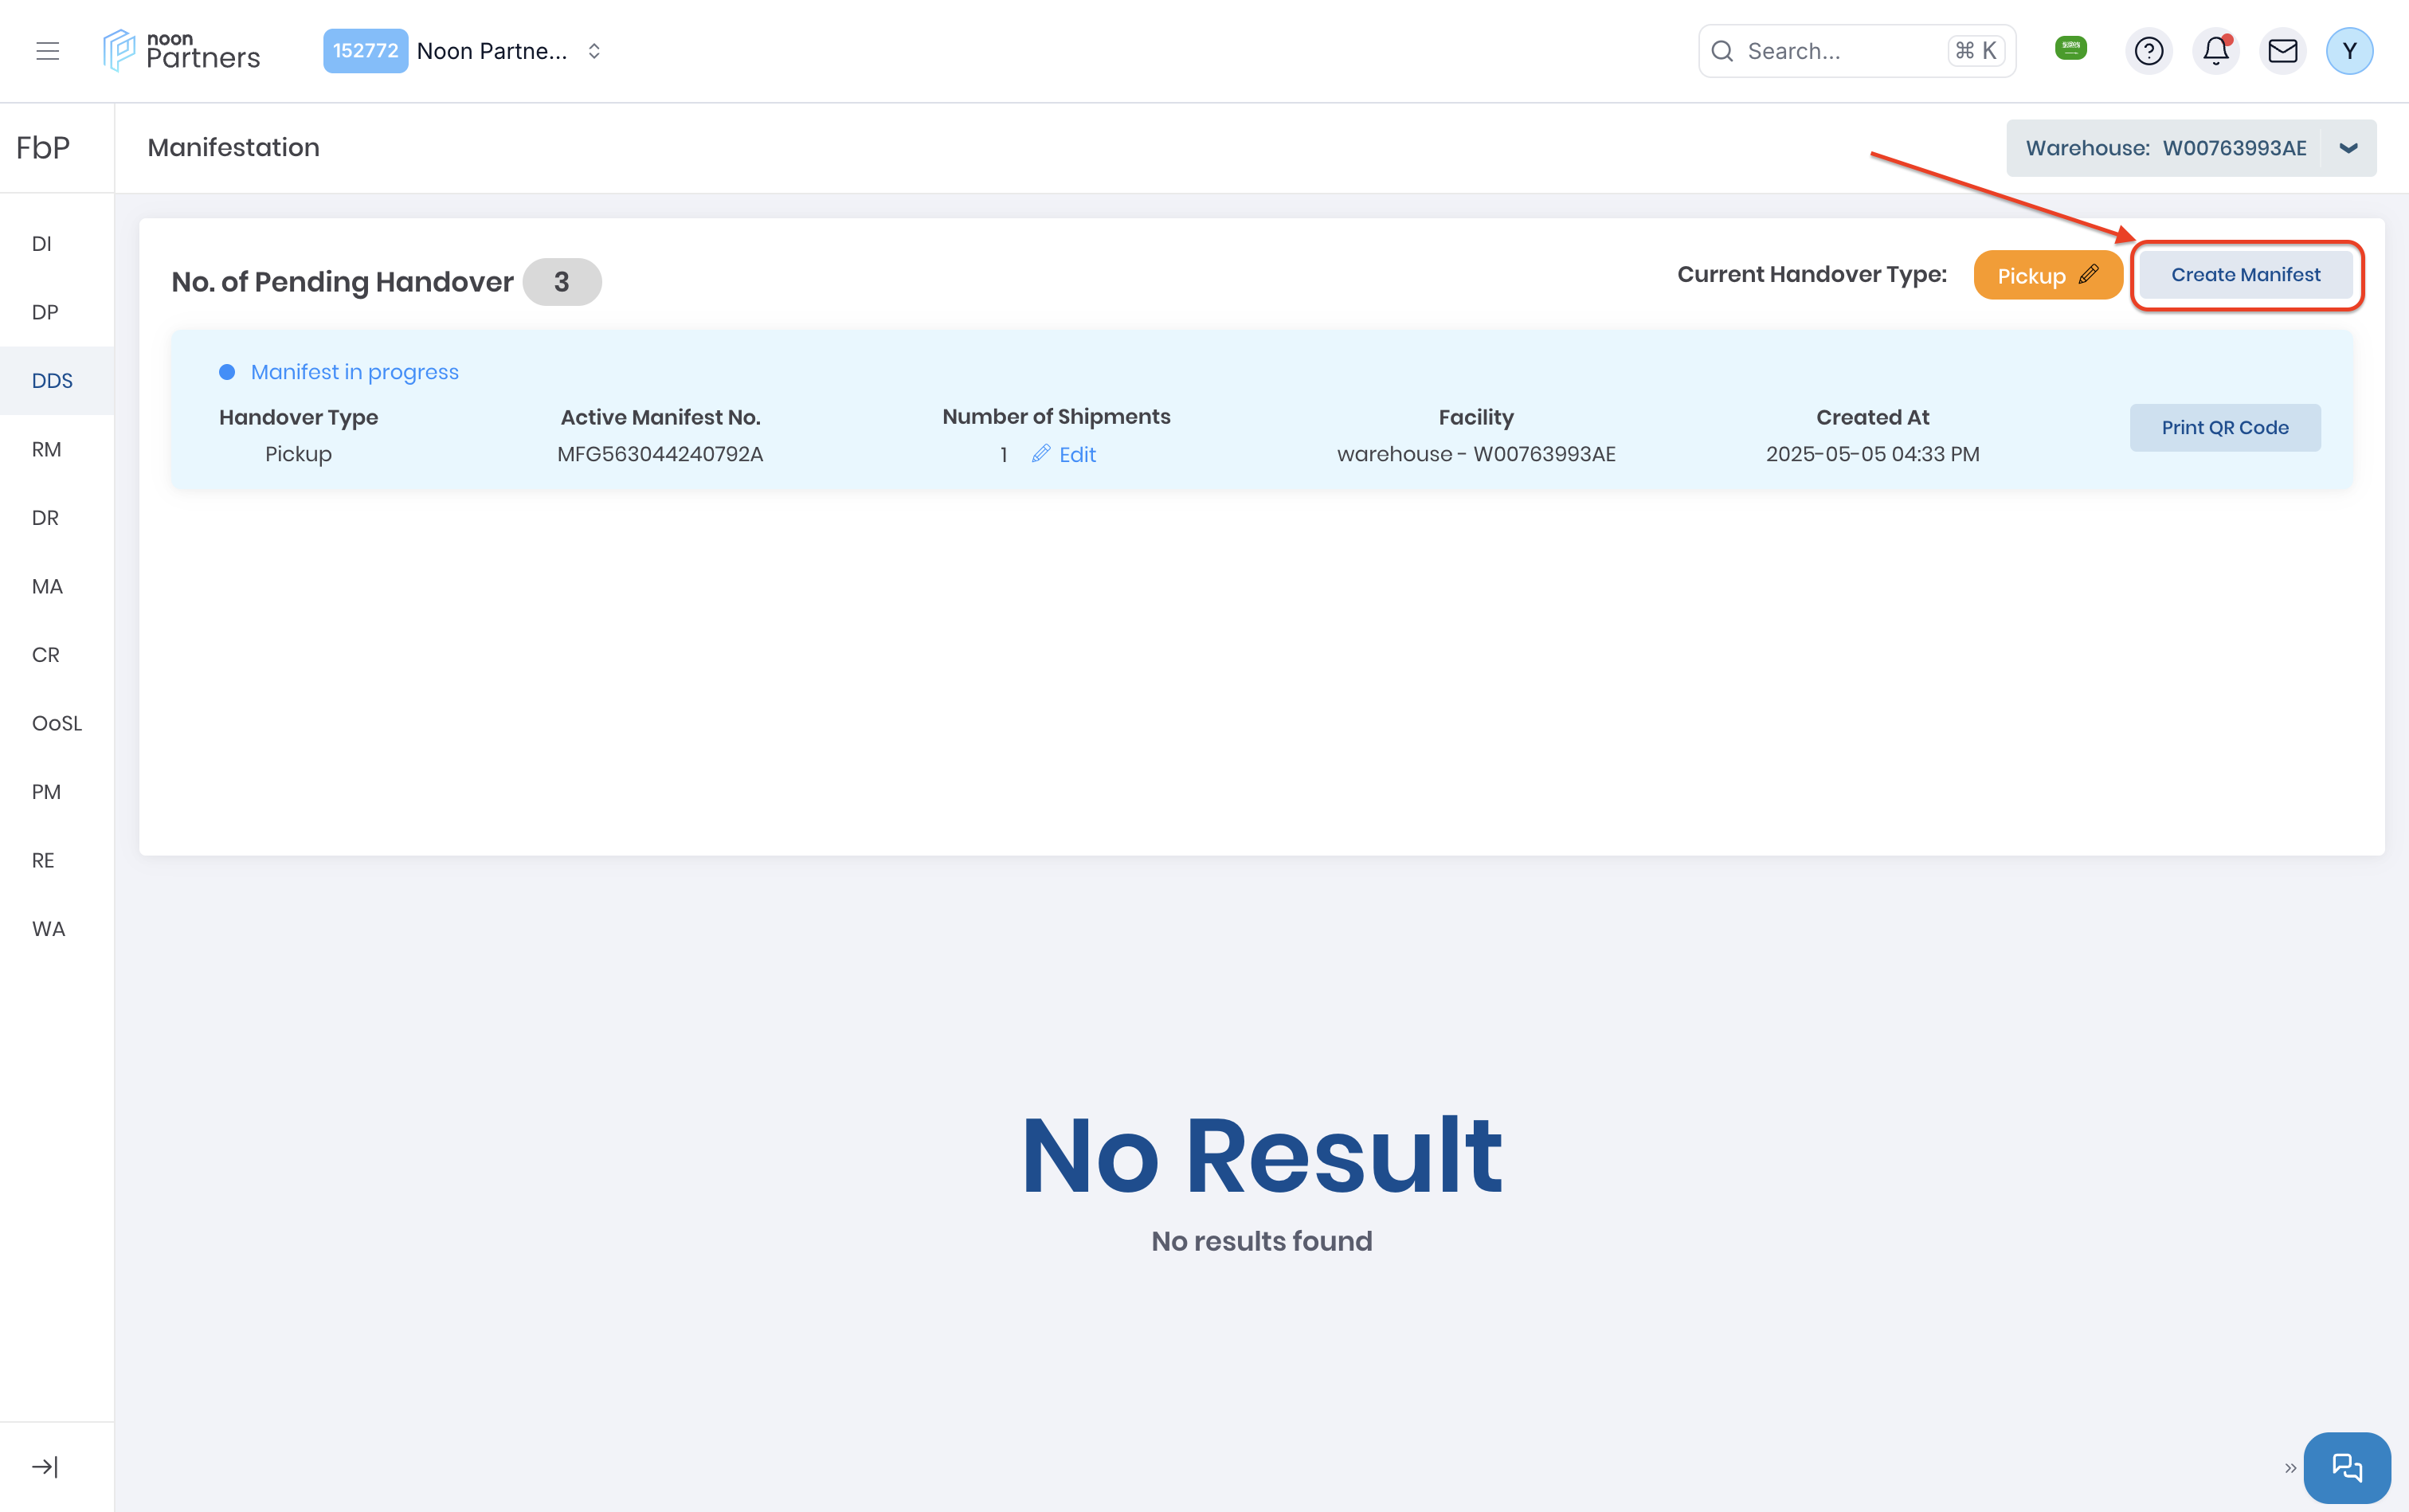Click the Print QR Code button
Screen dimensions: 2409x1512
[x=2224, y=428]
